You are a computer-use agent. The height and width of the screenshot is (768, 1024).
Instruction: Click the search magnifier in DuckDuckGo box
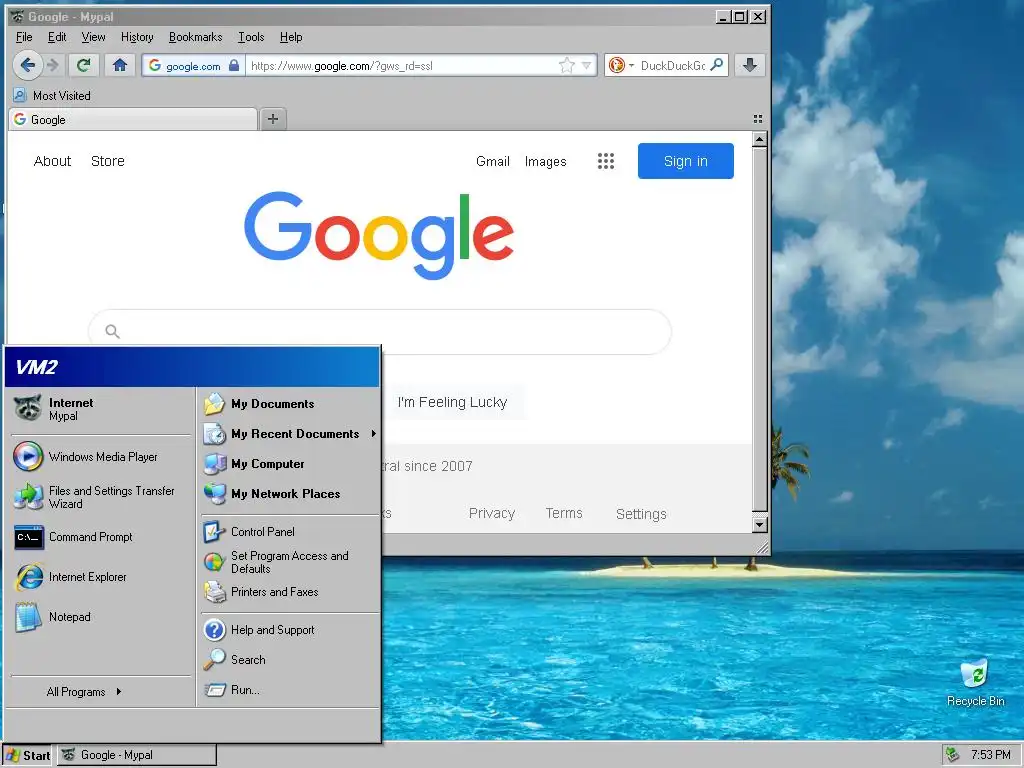717,65
